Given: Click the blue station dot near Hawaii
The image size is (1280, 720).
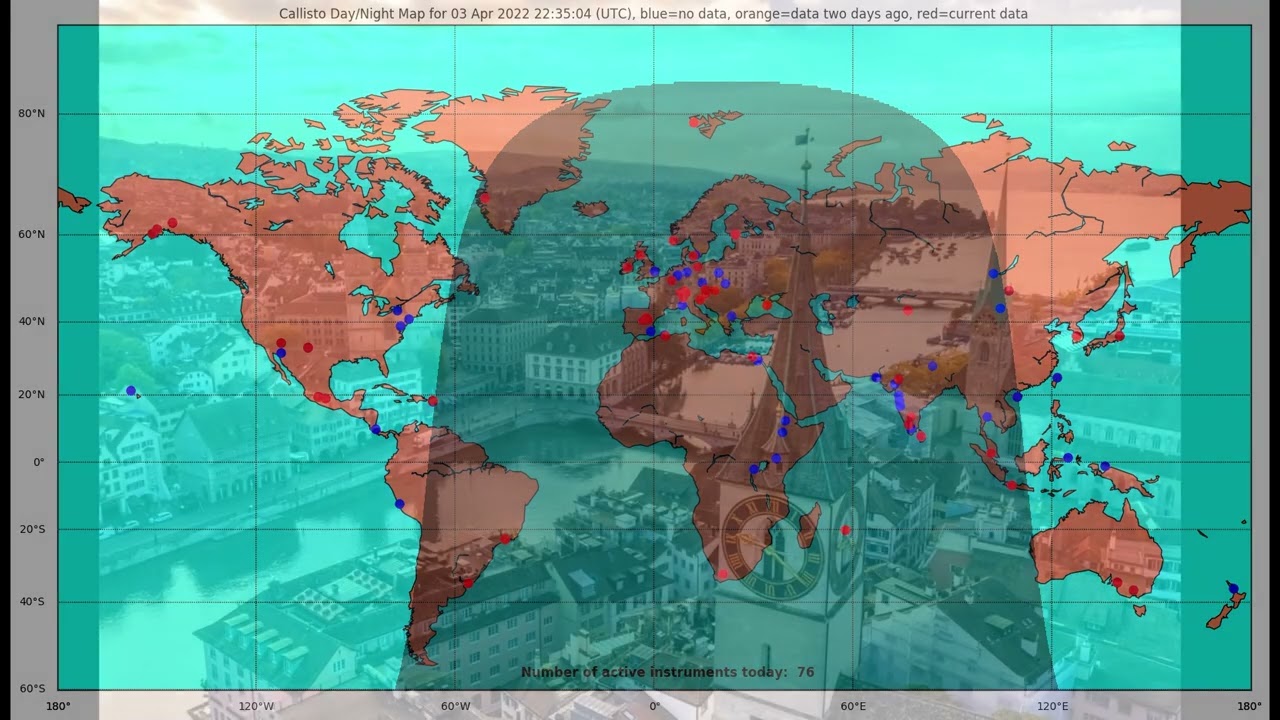Looking at the screenshot, I should pos(131,391).
